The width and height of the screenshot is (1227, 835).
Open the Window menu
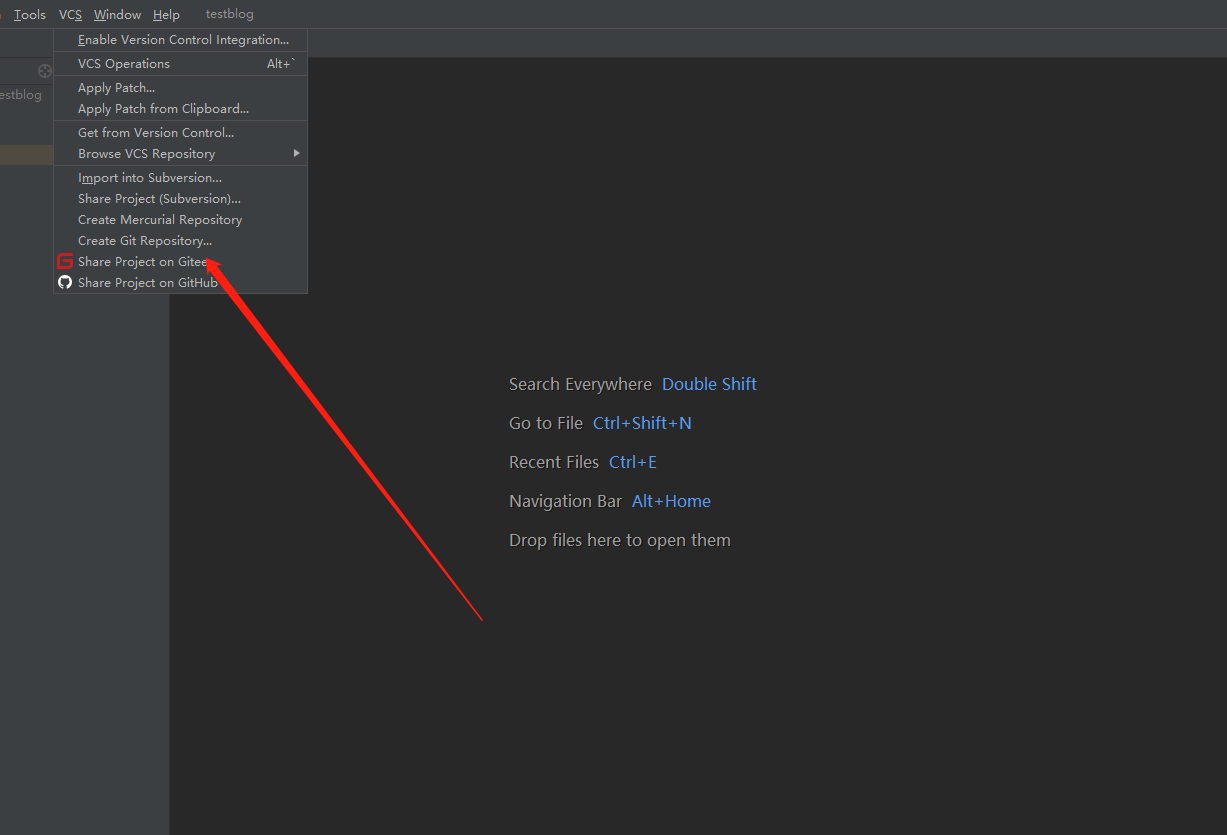click(117, 14)
